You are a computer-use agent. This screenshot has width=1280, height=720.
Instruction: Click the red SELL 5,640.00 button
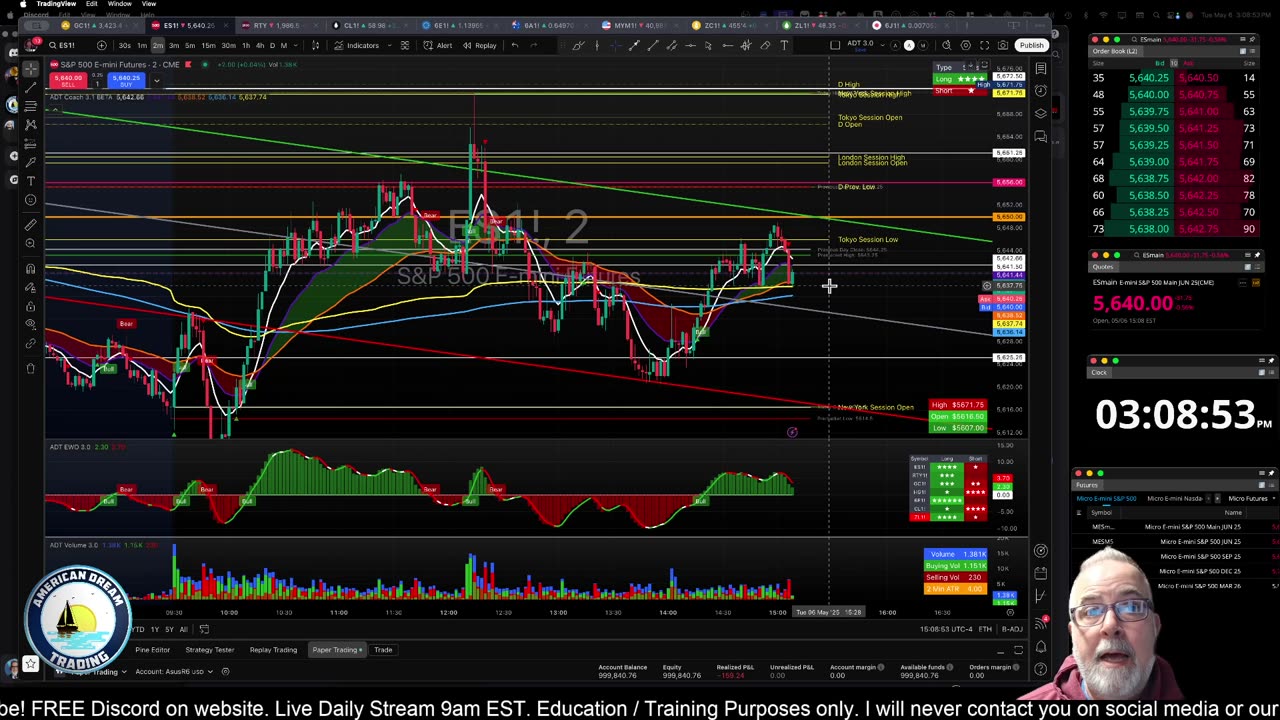coord(68,80)
